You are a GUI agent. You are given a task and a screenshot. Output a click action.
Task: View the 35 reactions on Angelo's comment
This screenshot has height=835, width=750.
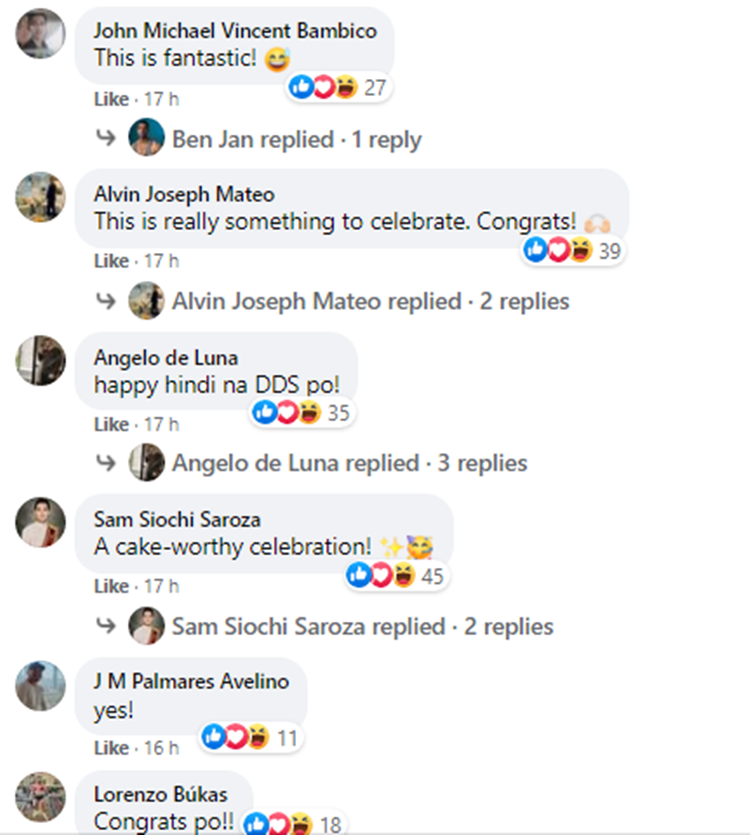click(x=301, y=412)
